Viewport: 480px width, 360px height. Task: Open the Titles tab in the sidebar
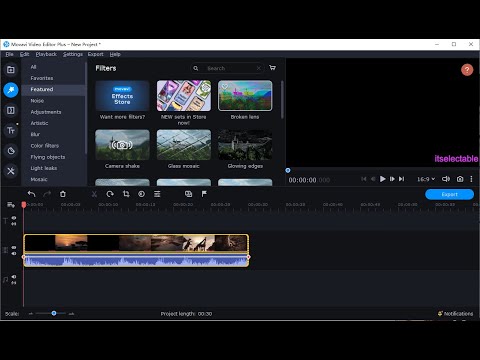pos(11,130)
